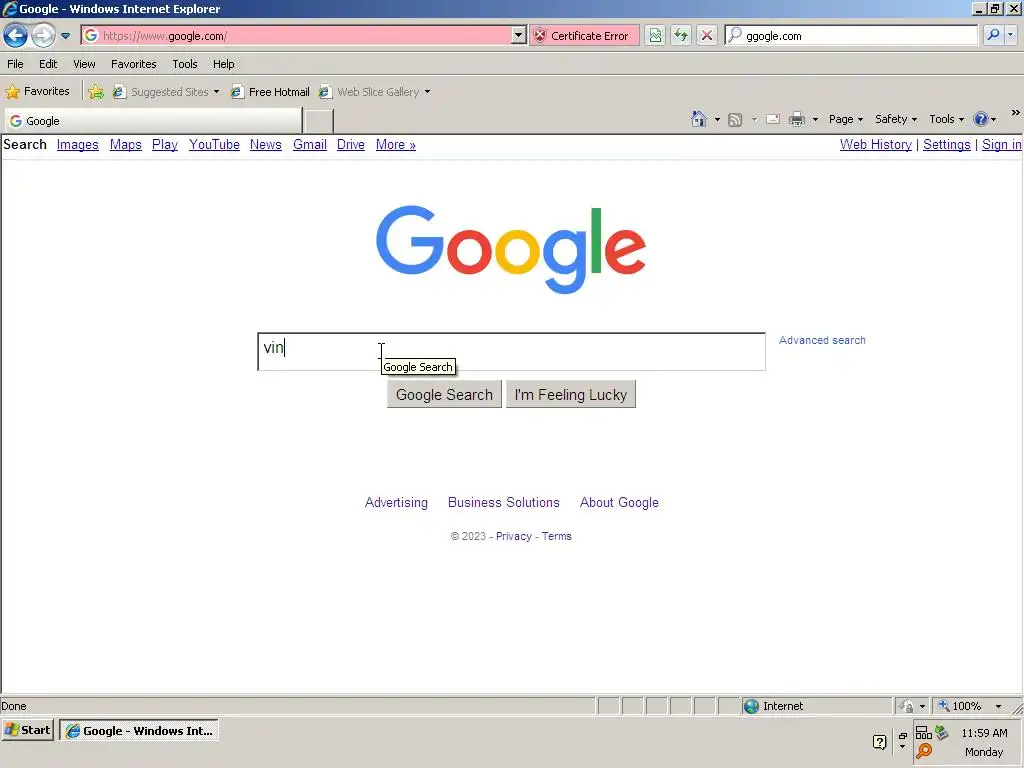Open the File menu
The height and width of the screenshot is (768, 1024).
pos(15,64)
